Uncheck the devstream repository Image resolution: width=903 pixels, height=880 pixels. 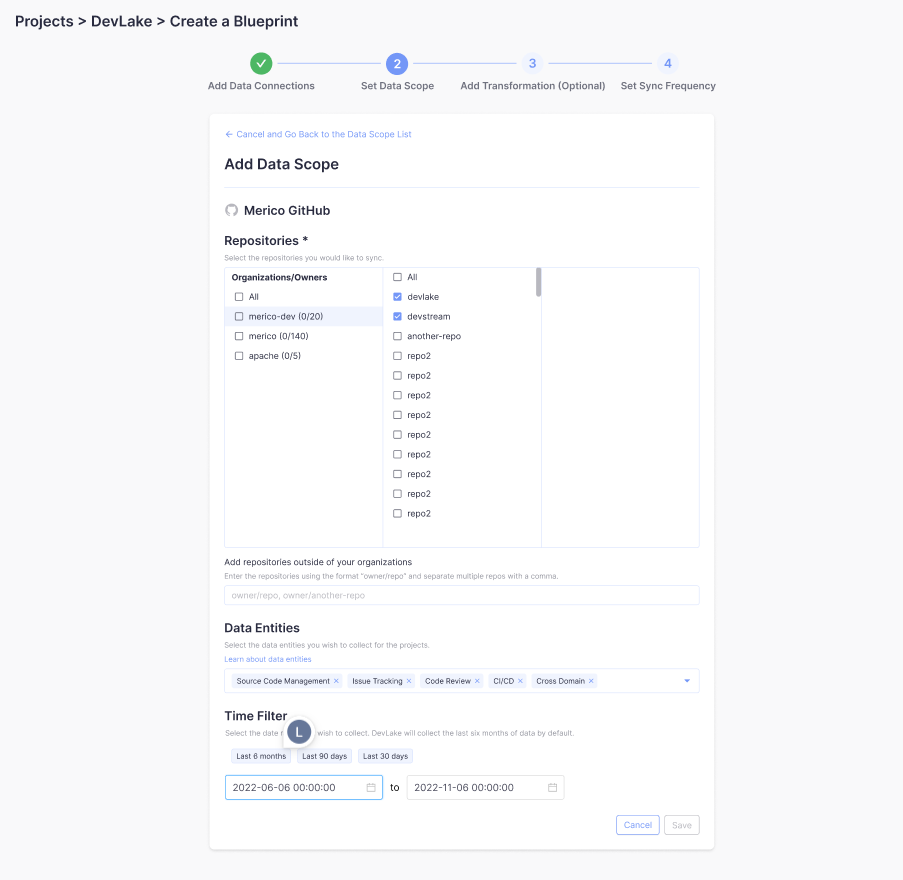[397, 316]
